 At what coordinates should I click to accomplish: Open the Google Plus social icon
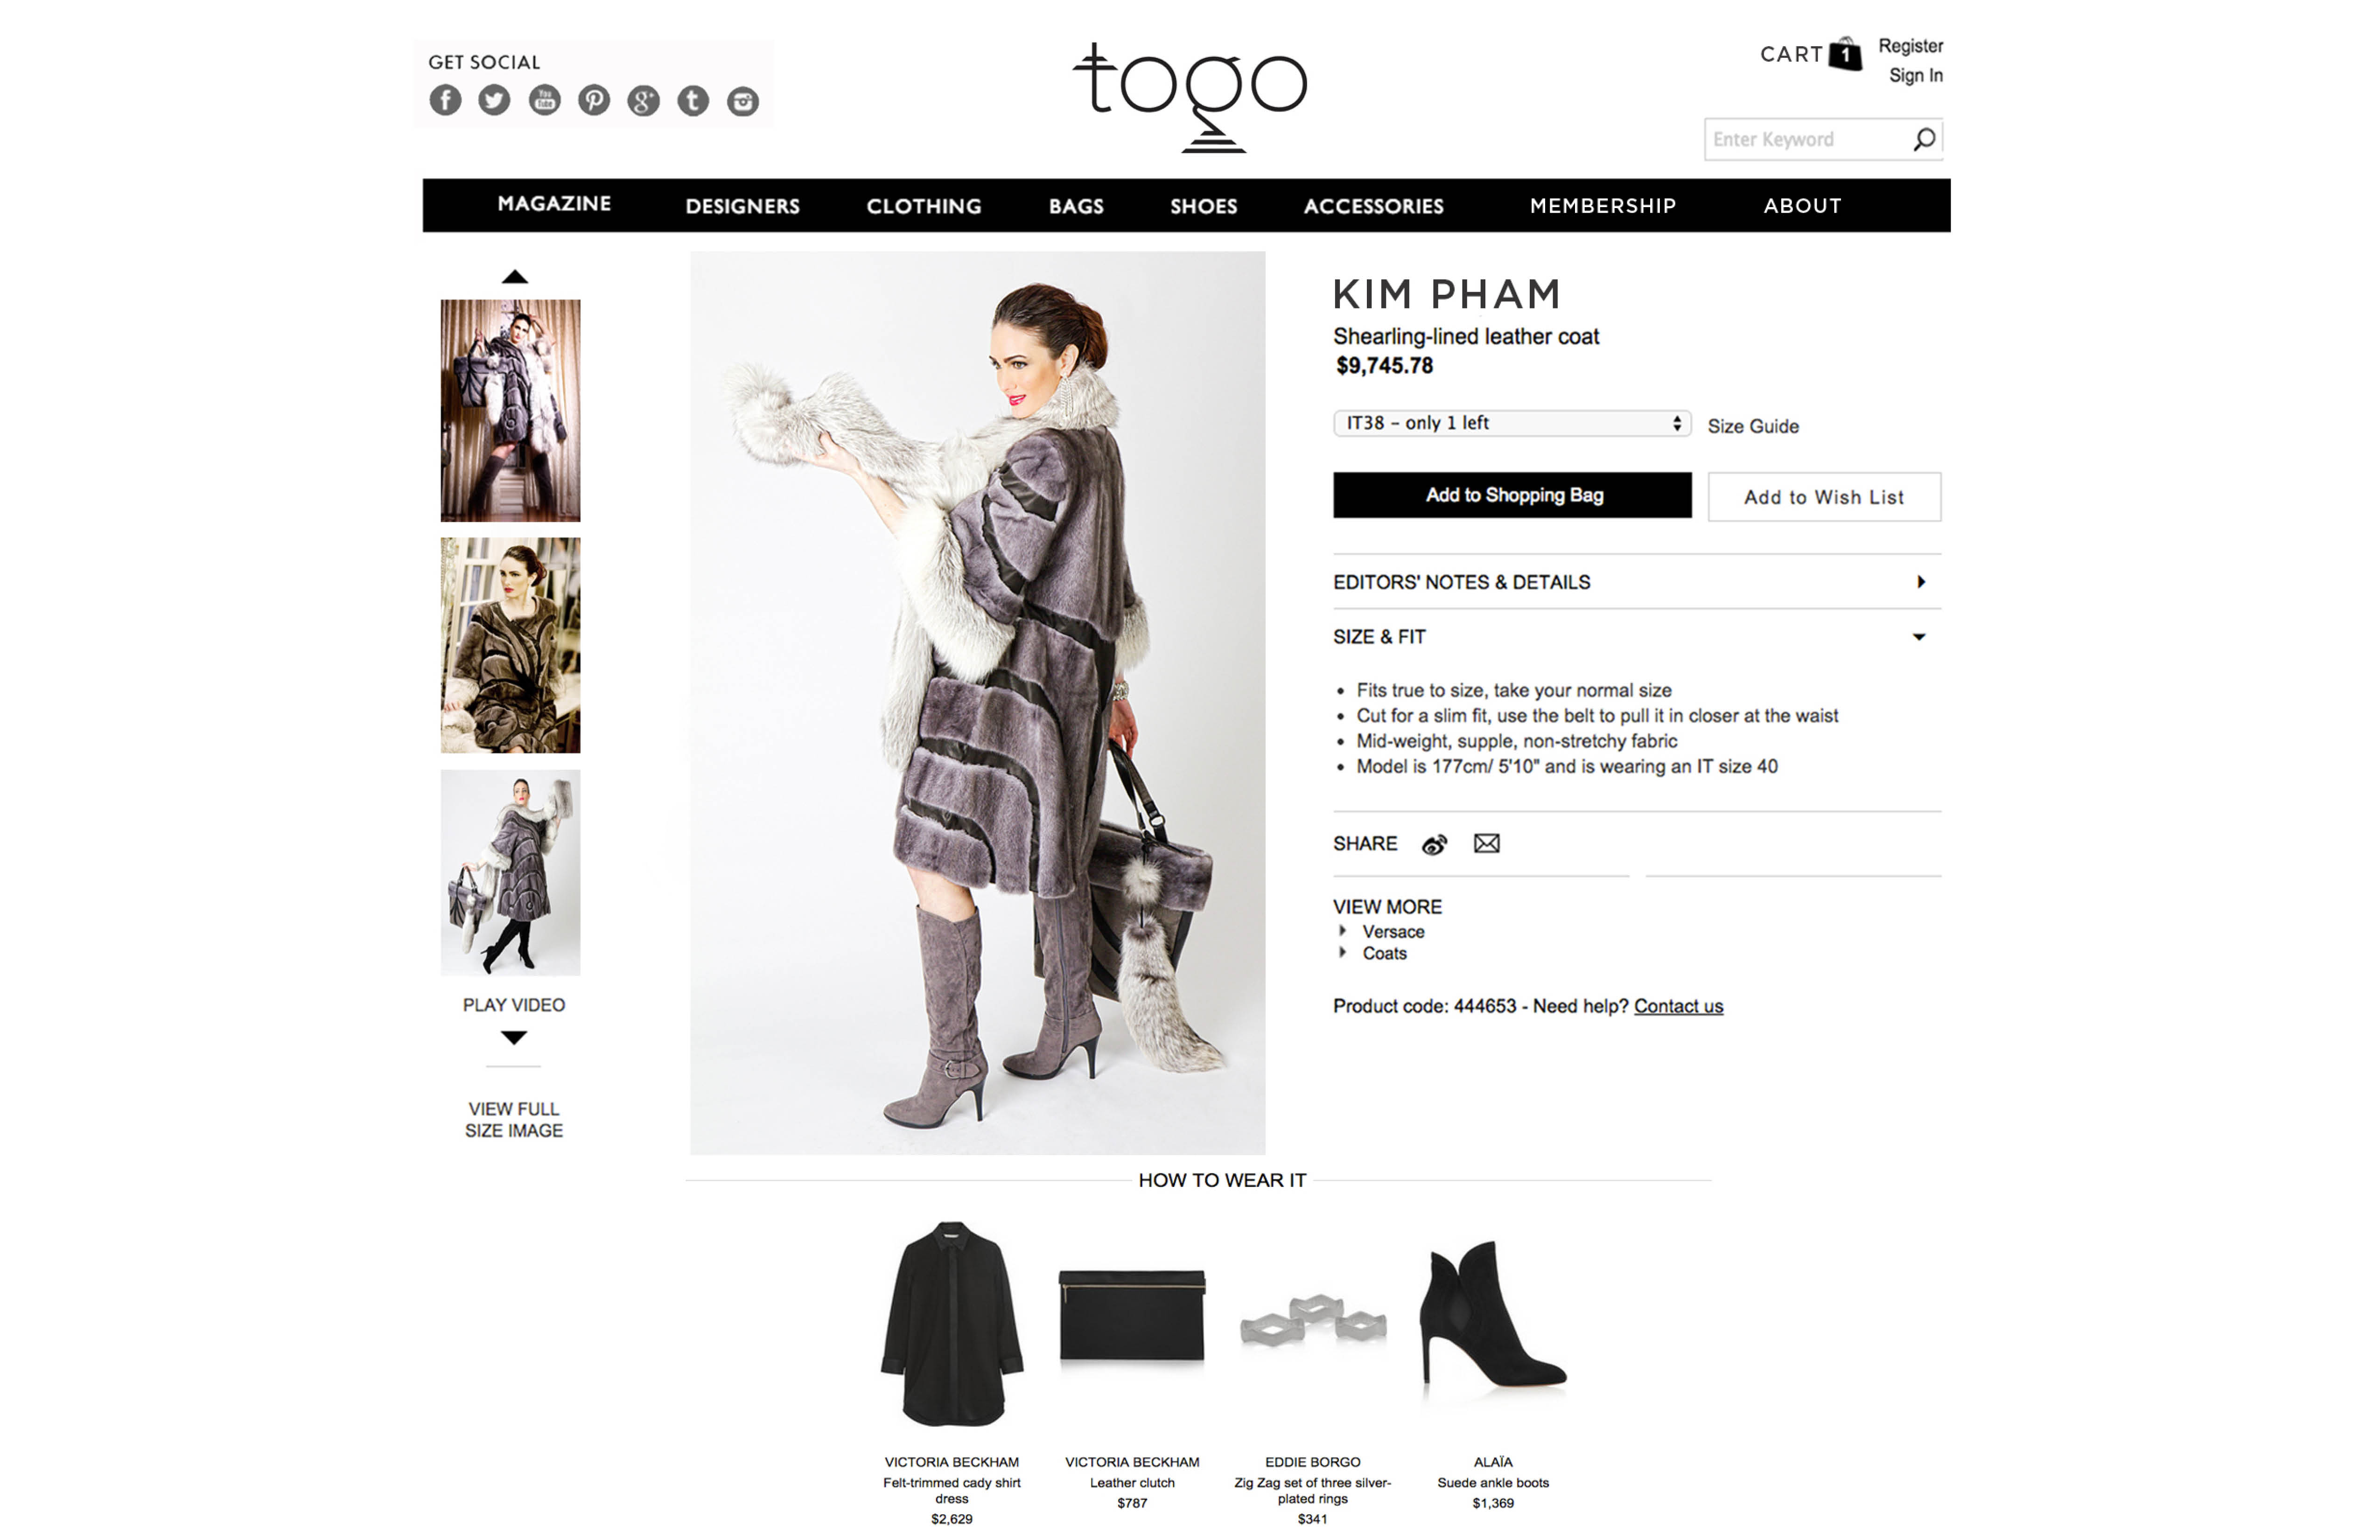(x=643, y=100)
